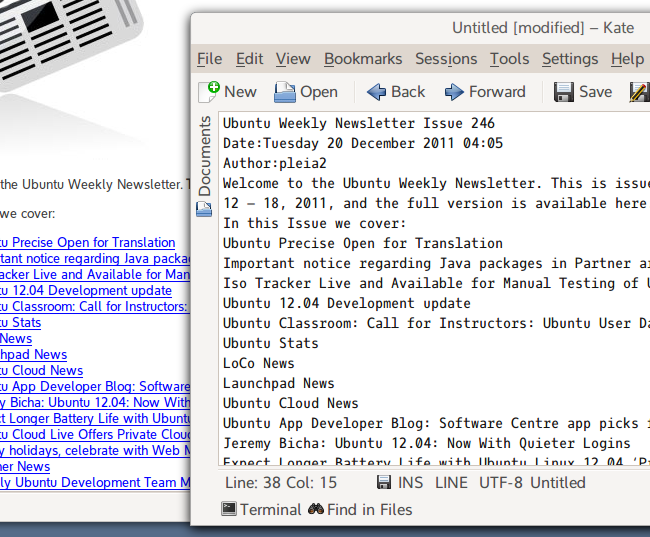Click the 'Ubuntu Stats' line in editor
Viewport: 650px width, 537px height.
pos(271,343)
